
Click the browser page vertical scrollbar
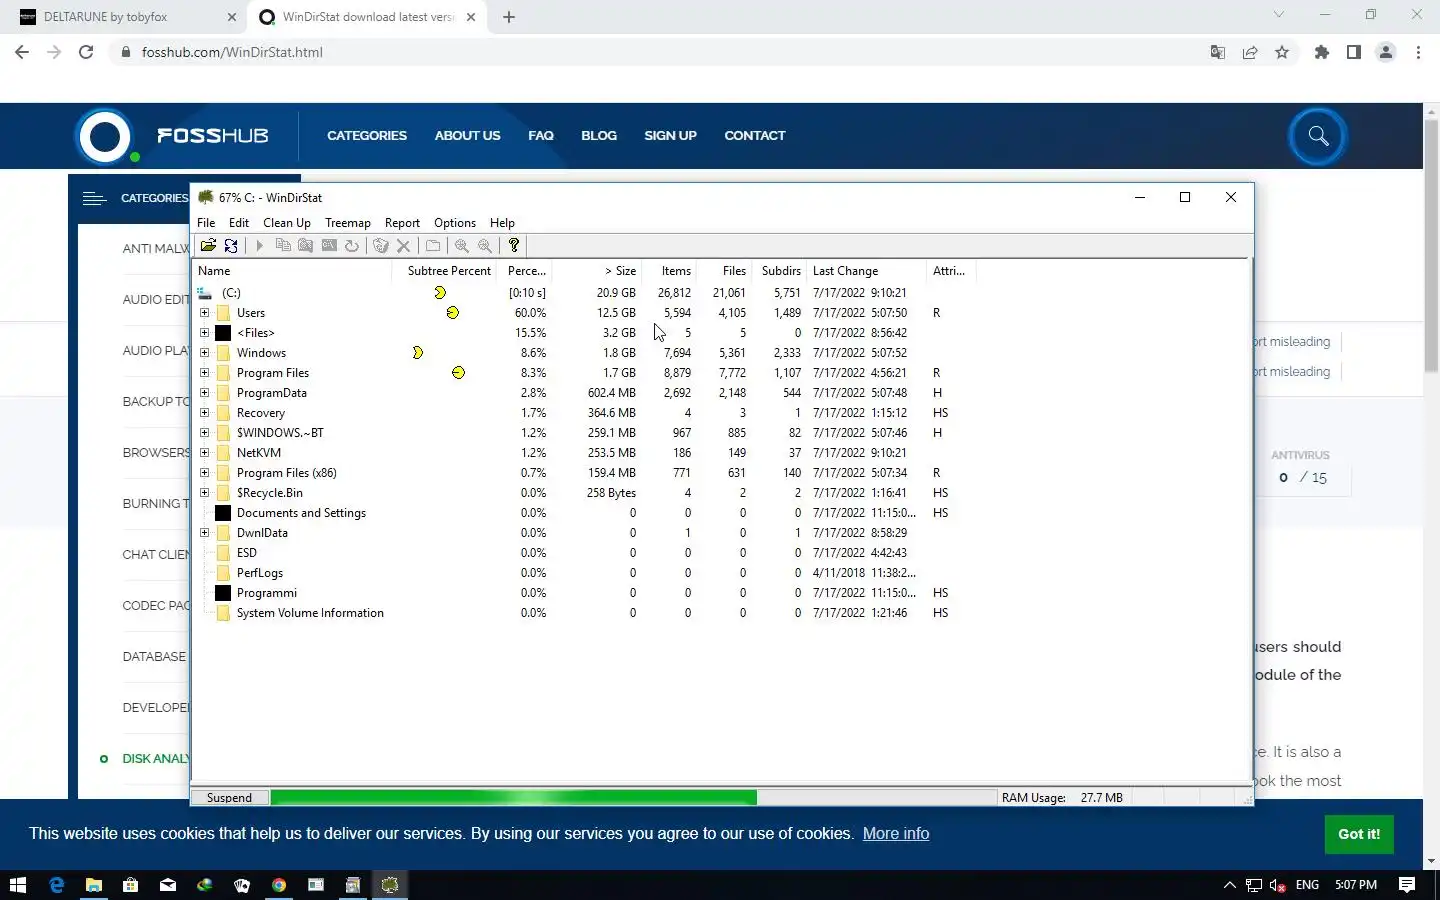(1431, 245)
